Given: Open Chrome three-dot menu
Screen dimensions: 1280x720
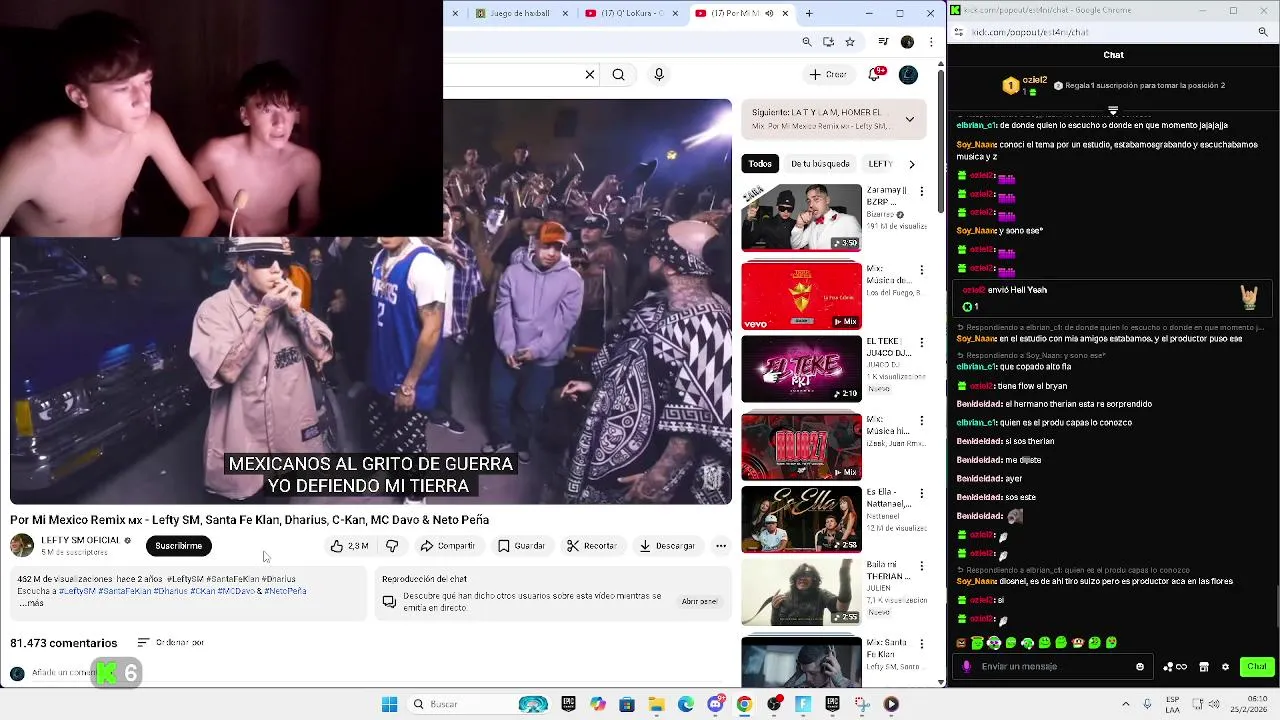Looking at the screenshot, I should [932, 42].
